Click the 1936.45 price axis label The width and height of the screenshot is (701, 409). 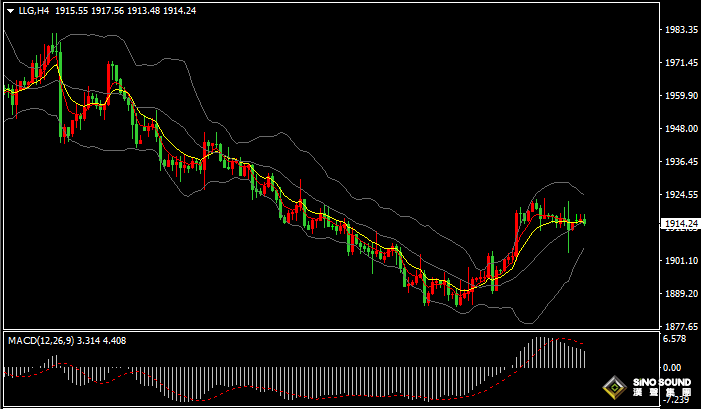click(680, 162)
